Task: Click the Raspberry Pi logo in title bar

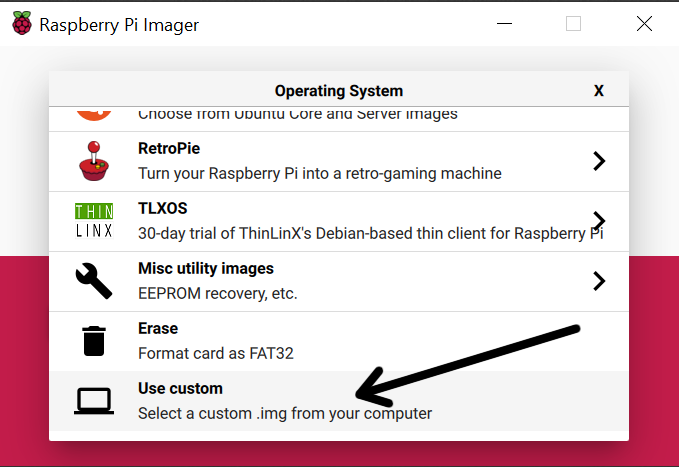Action: point(22,23)
